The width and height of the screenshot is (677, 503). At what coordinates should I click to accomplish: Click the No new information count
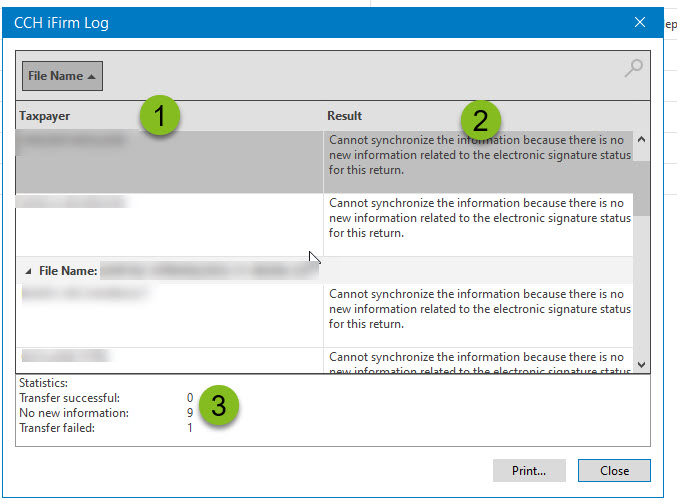189,413
